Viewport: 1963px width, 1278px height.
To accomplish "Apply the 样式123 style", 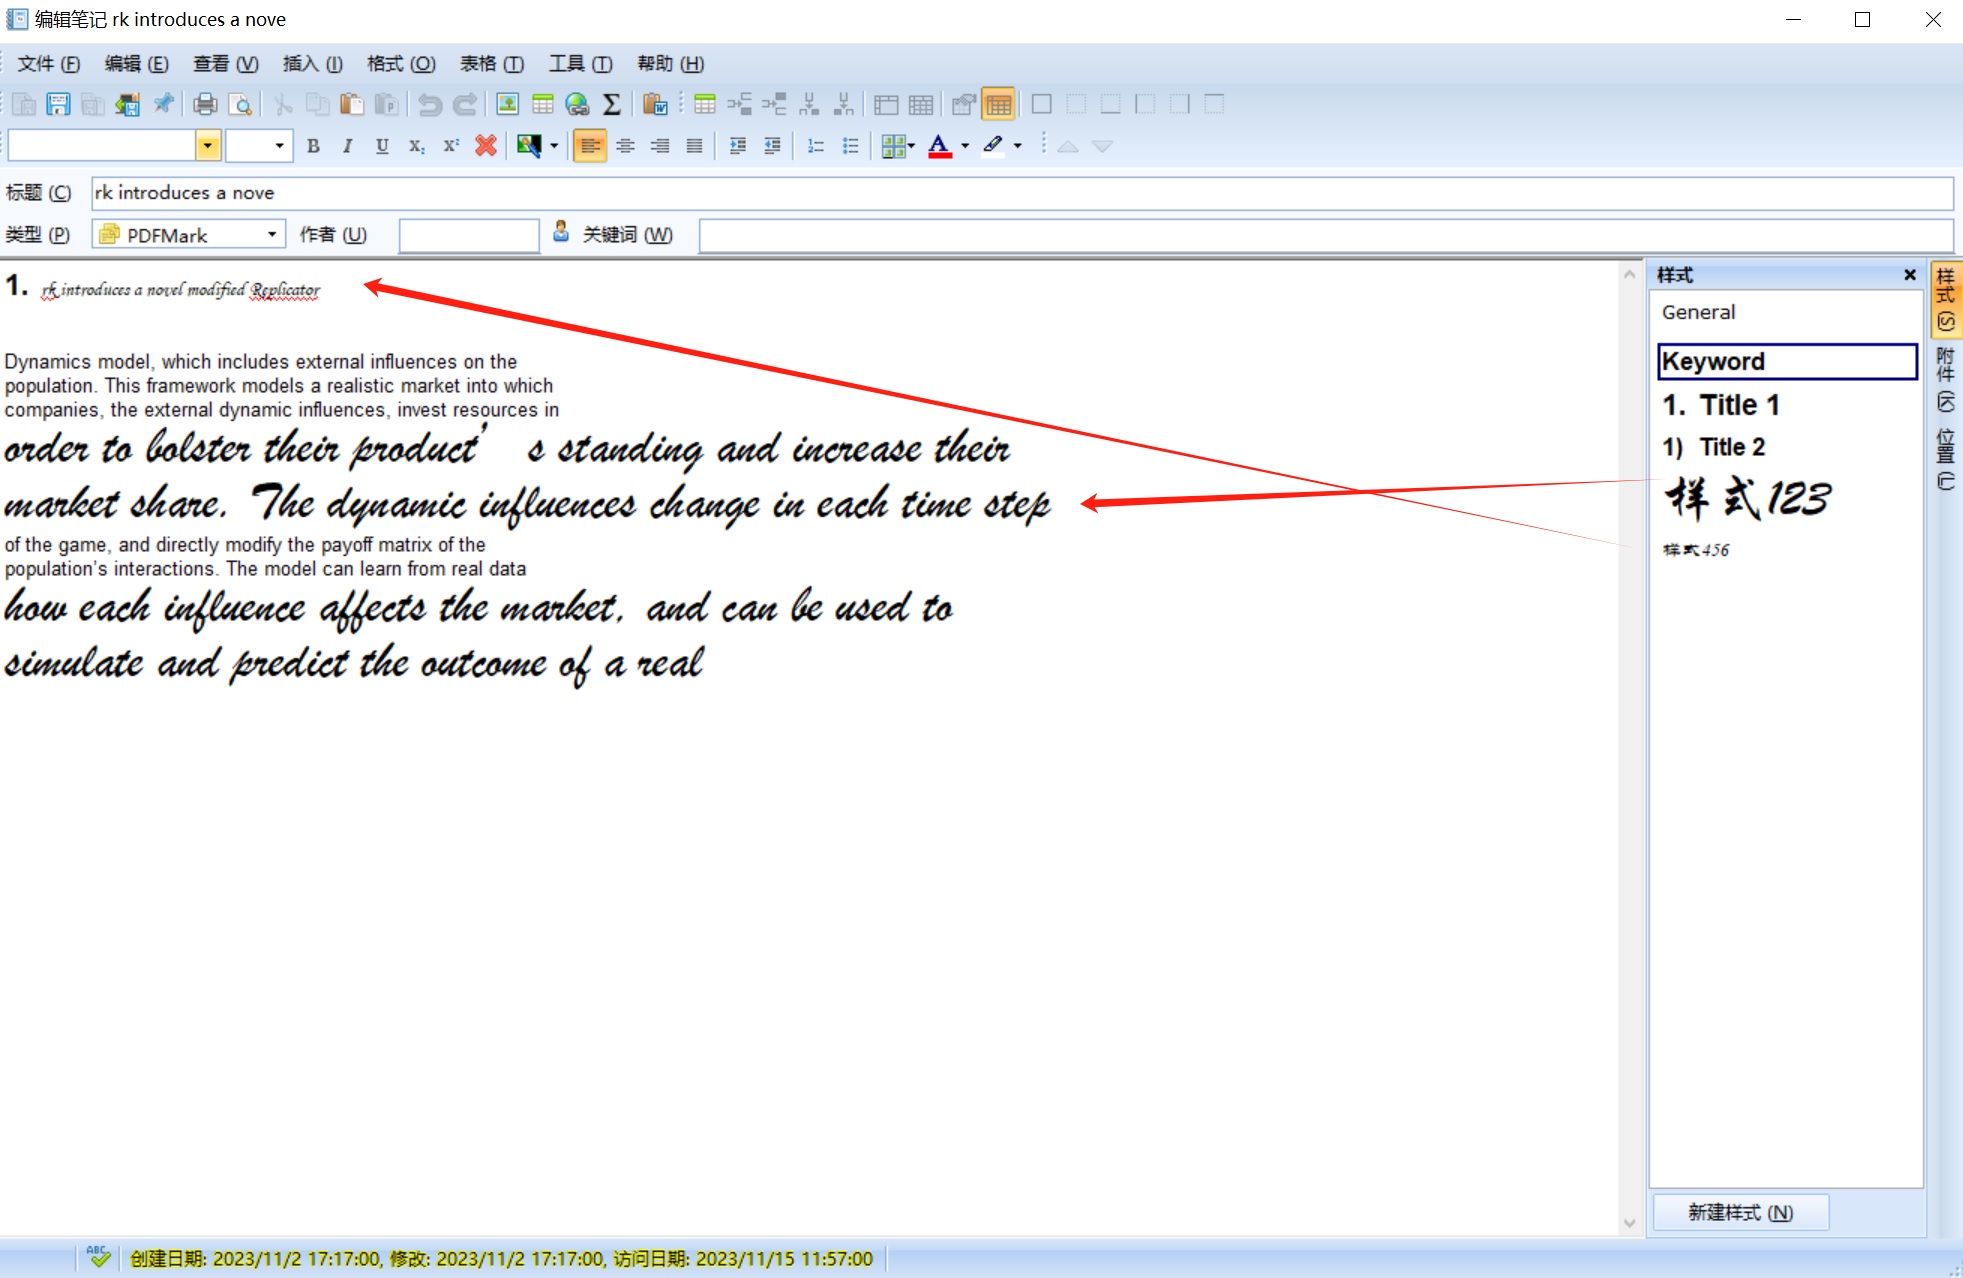I will click(1747, 498).
